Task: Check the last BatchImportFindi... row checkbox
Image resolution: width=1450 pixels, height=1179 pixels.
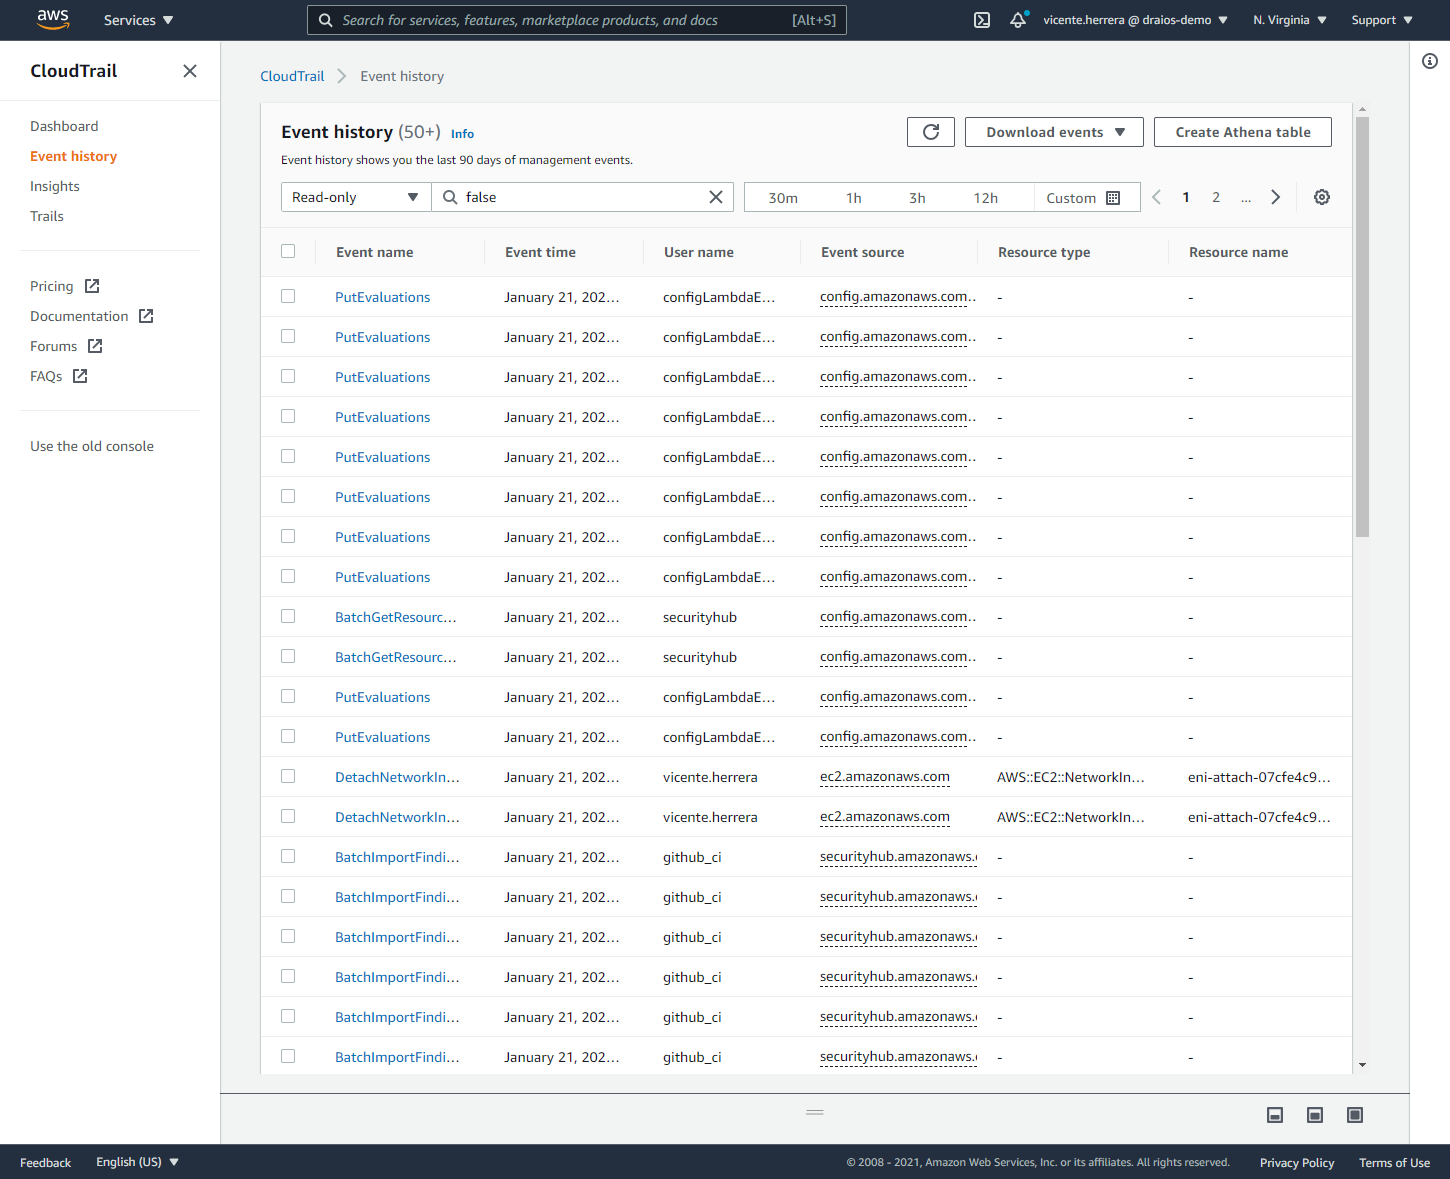Action: tap(288, 1056)
